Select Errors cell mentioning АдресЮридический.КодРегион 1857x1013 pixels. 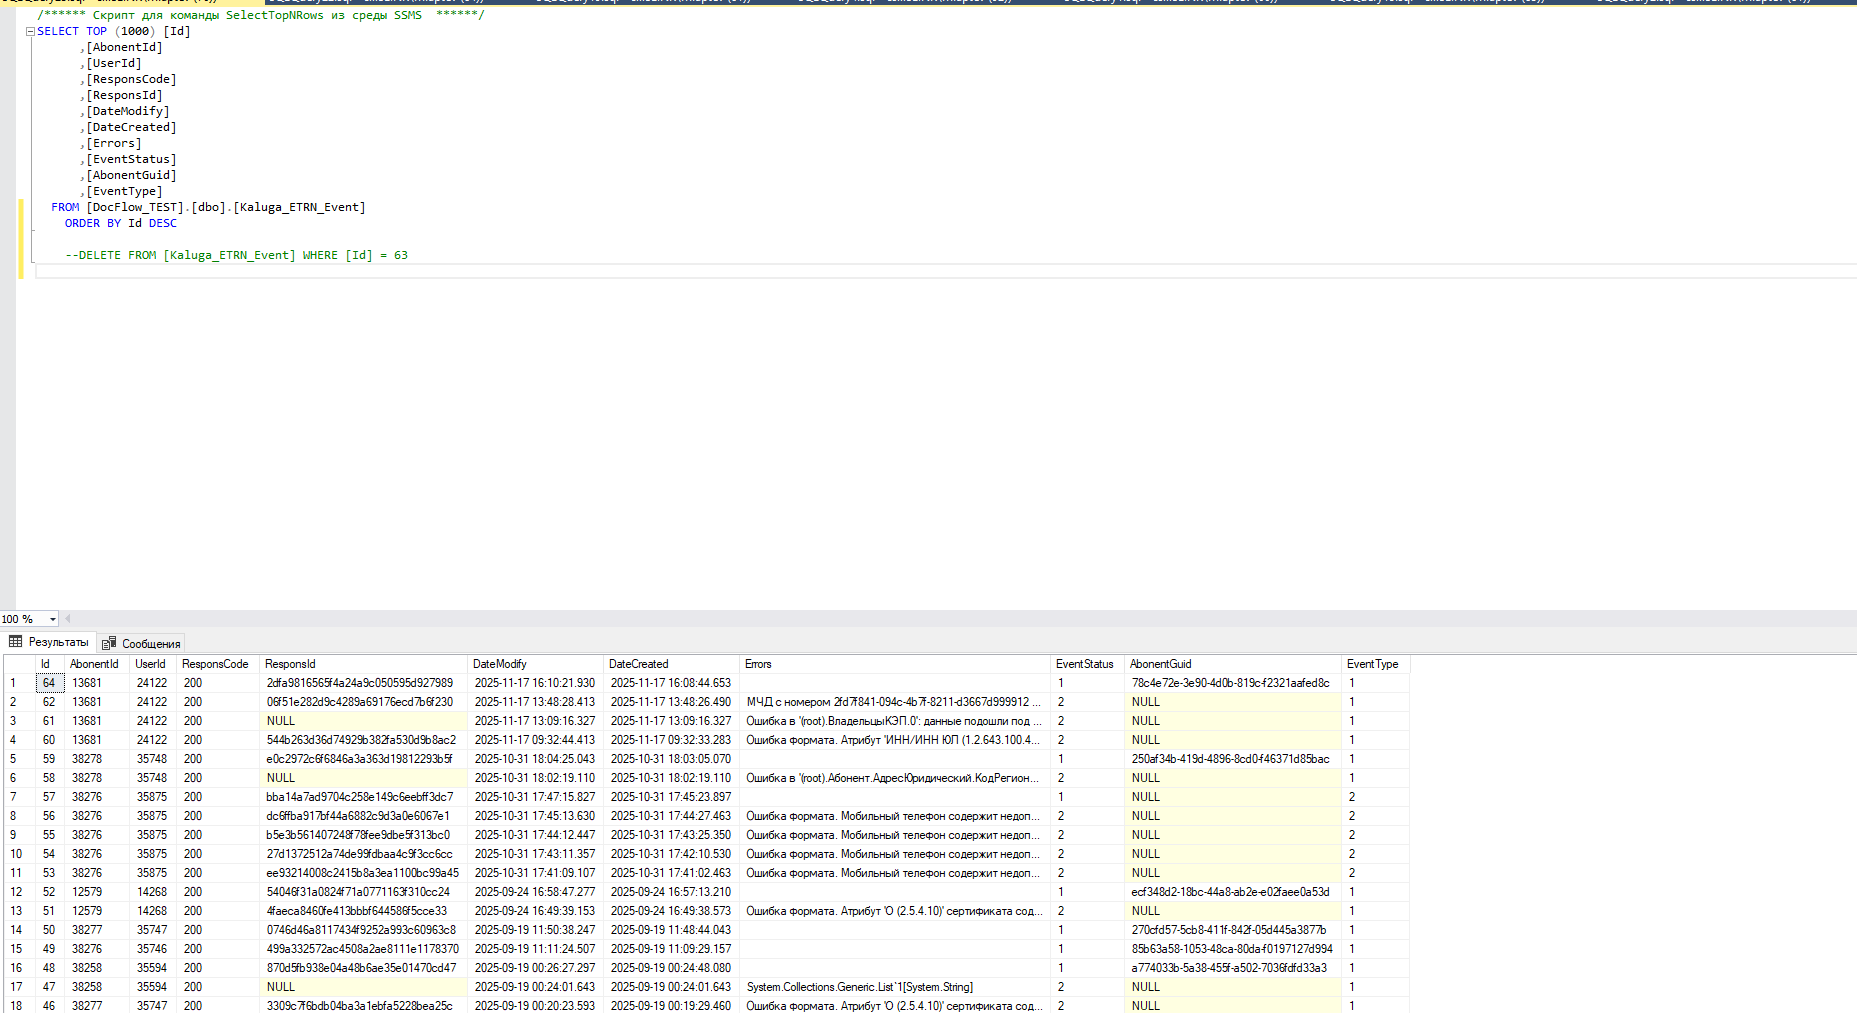click(896, 778)
